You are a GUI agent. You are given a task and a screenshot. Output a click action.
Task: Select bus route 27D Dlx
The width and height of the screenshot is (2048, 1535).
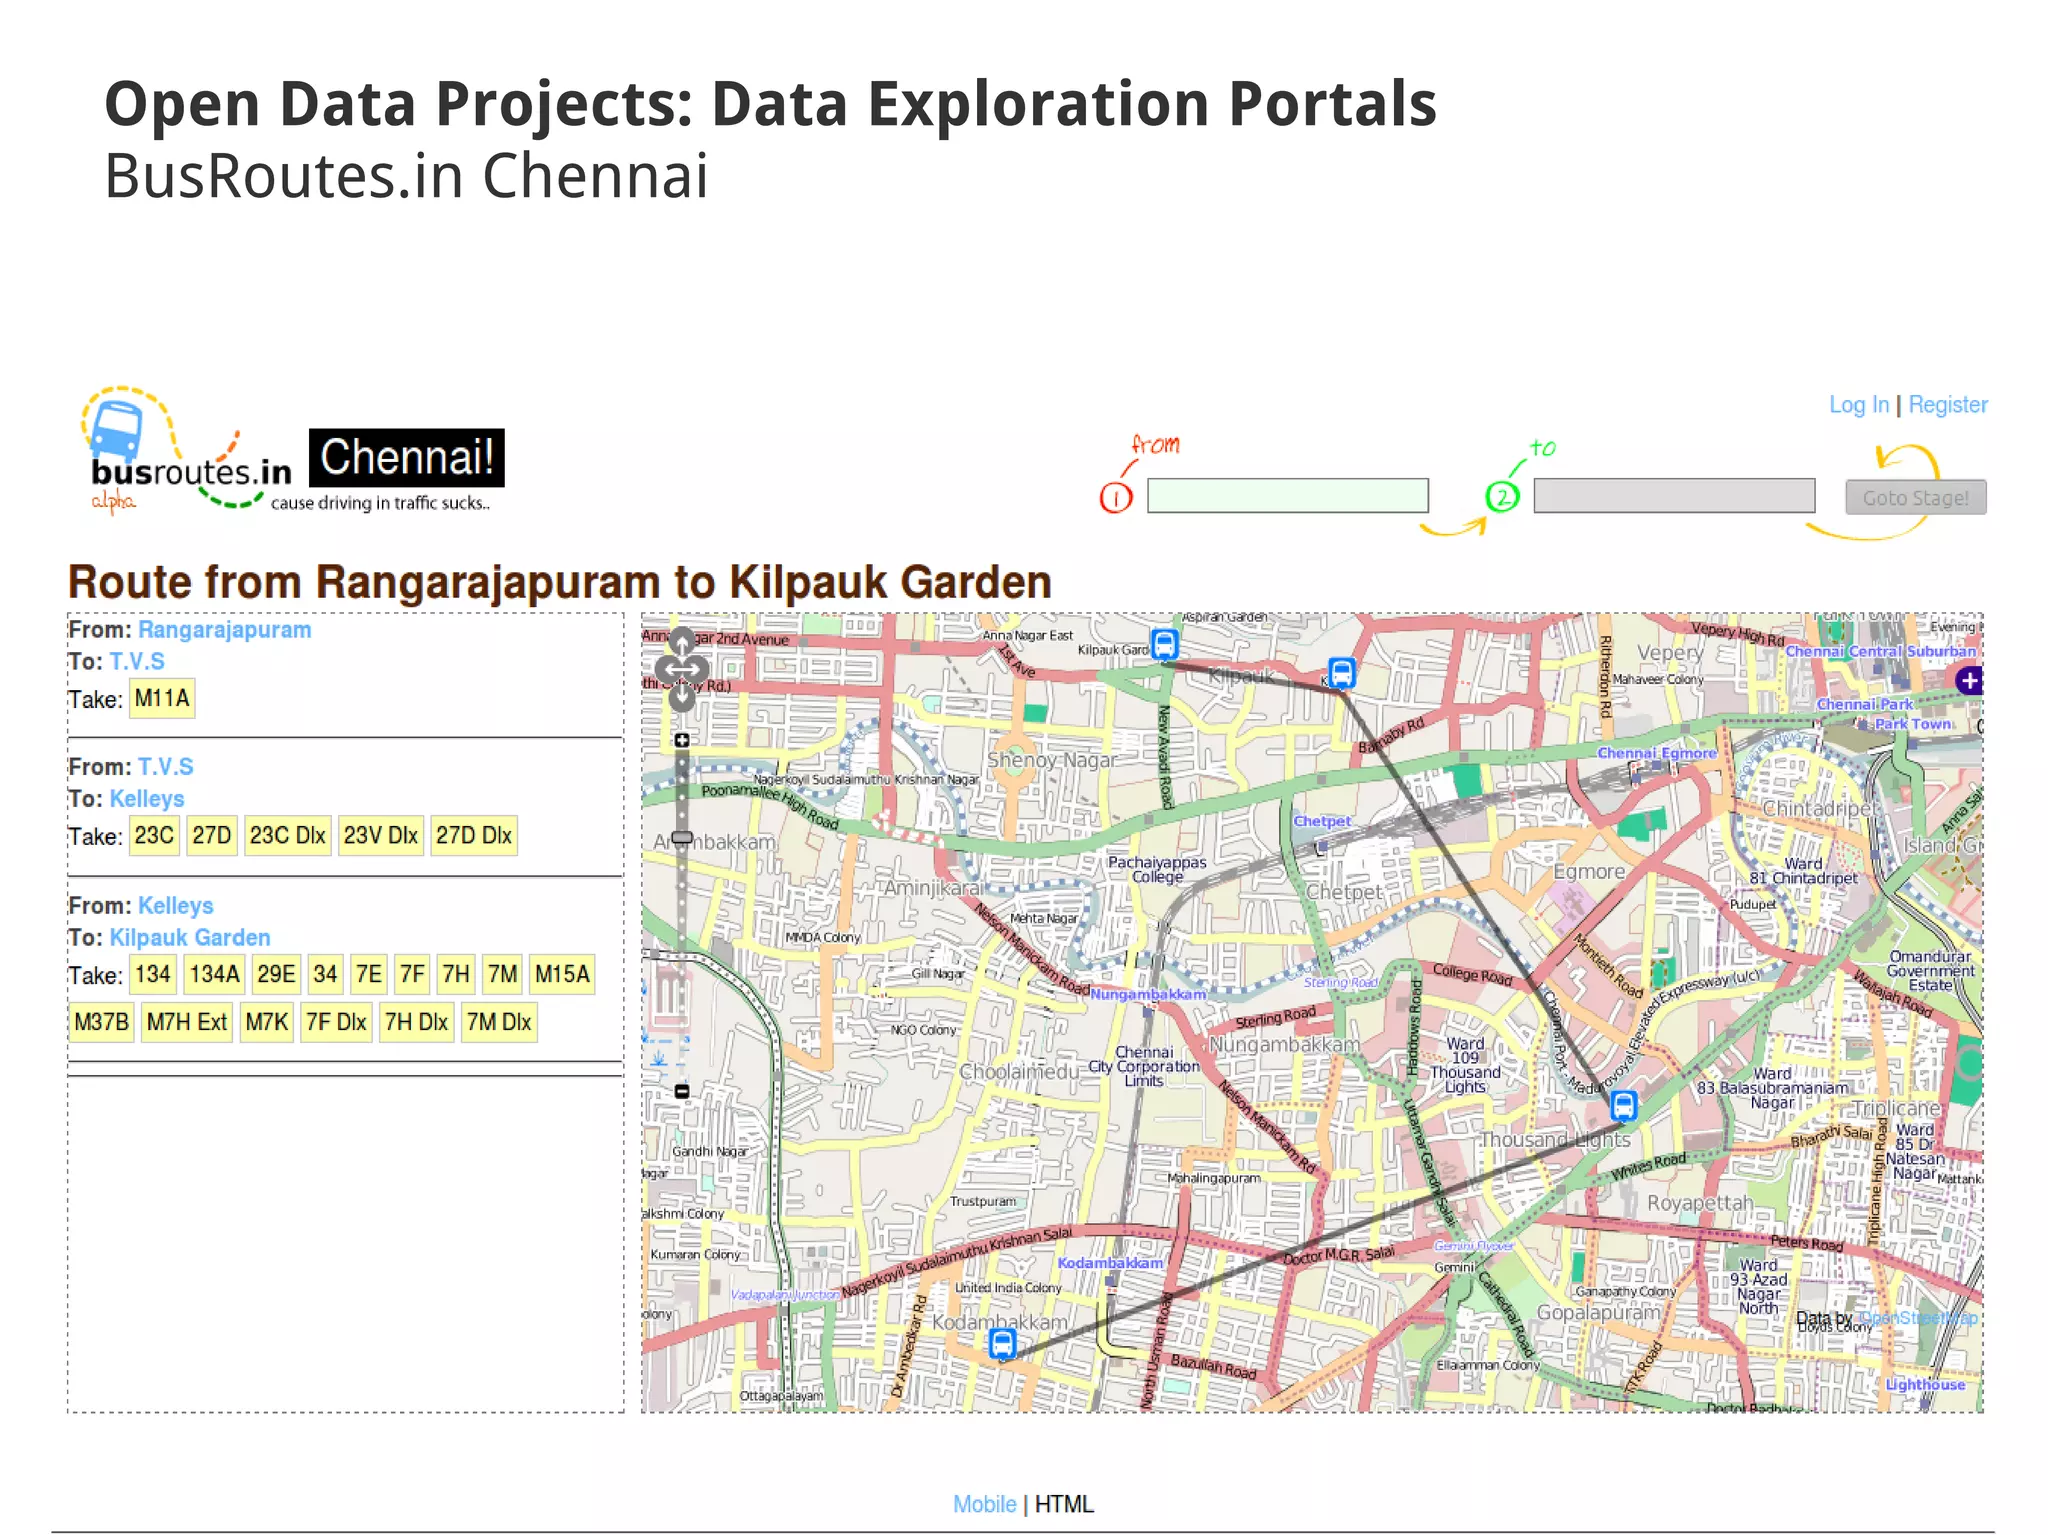(474, 835)
